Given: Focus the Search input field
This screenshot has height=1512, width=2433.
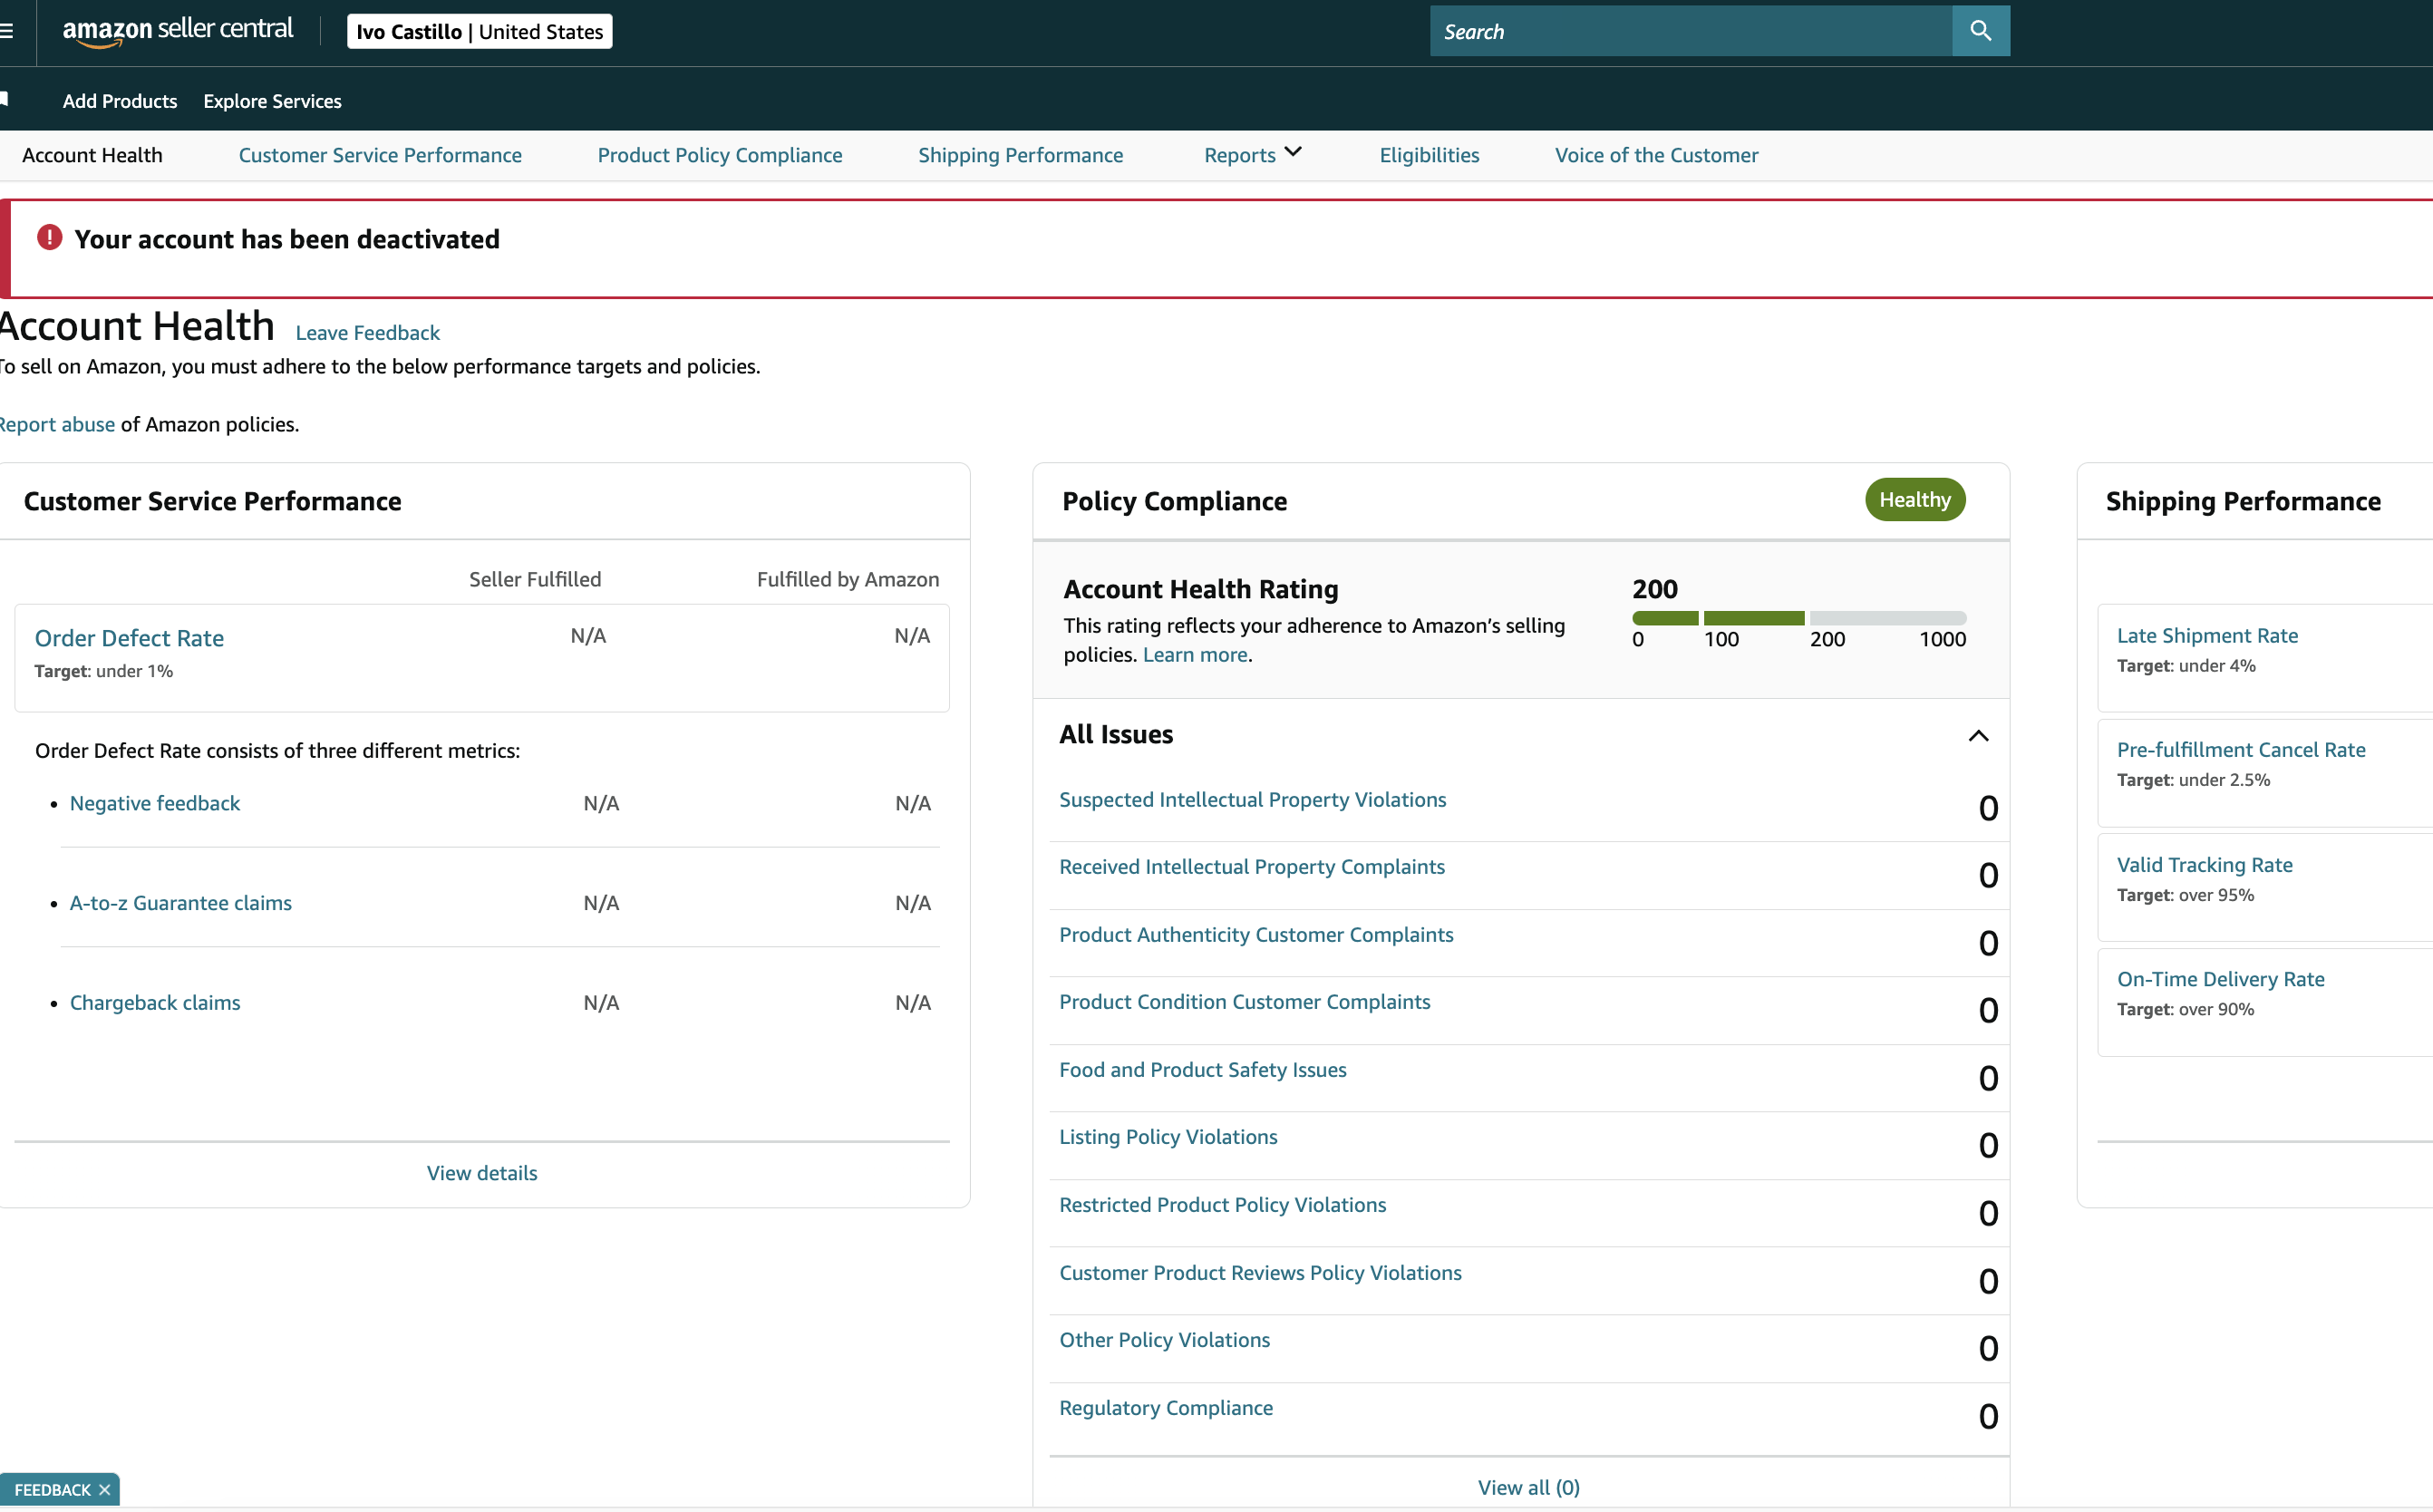Looking at the screenshot, I should (x=1691, y=31).
